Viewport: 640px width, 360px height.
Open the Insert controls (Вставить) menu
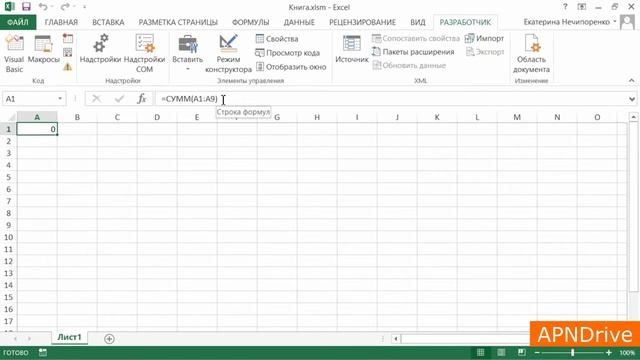187,54
